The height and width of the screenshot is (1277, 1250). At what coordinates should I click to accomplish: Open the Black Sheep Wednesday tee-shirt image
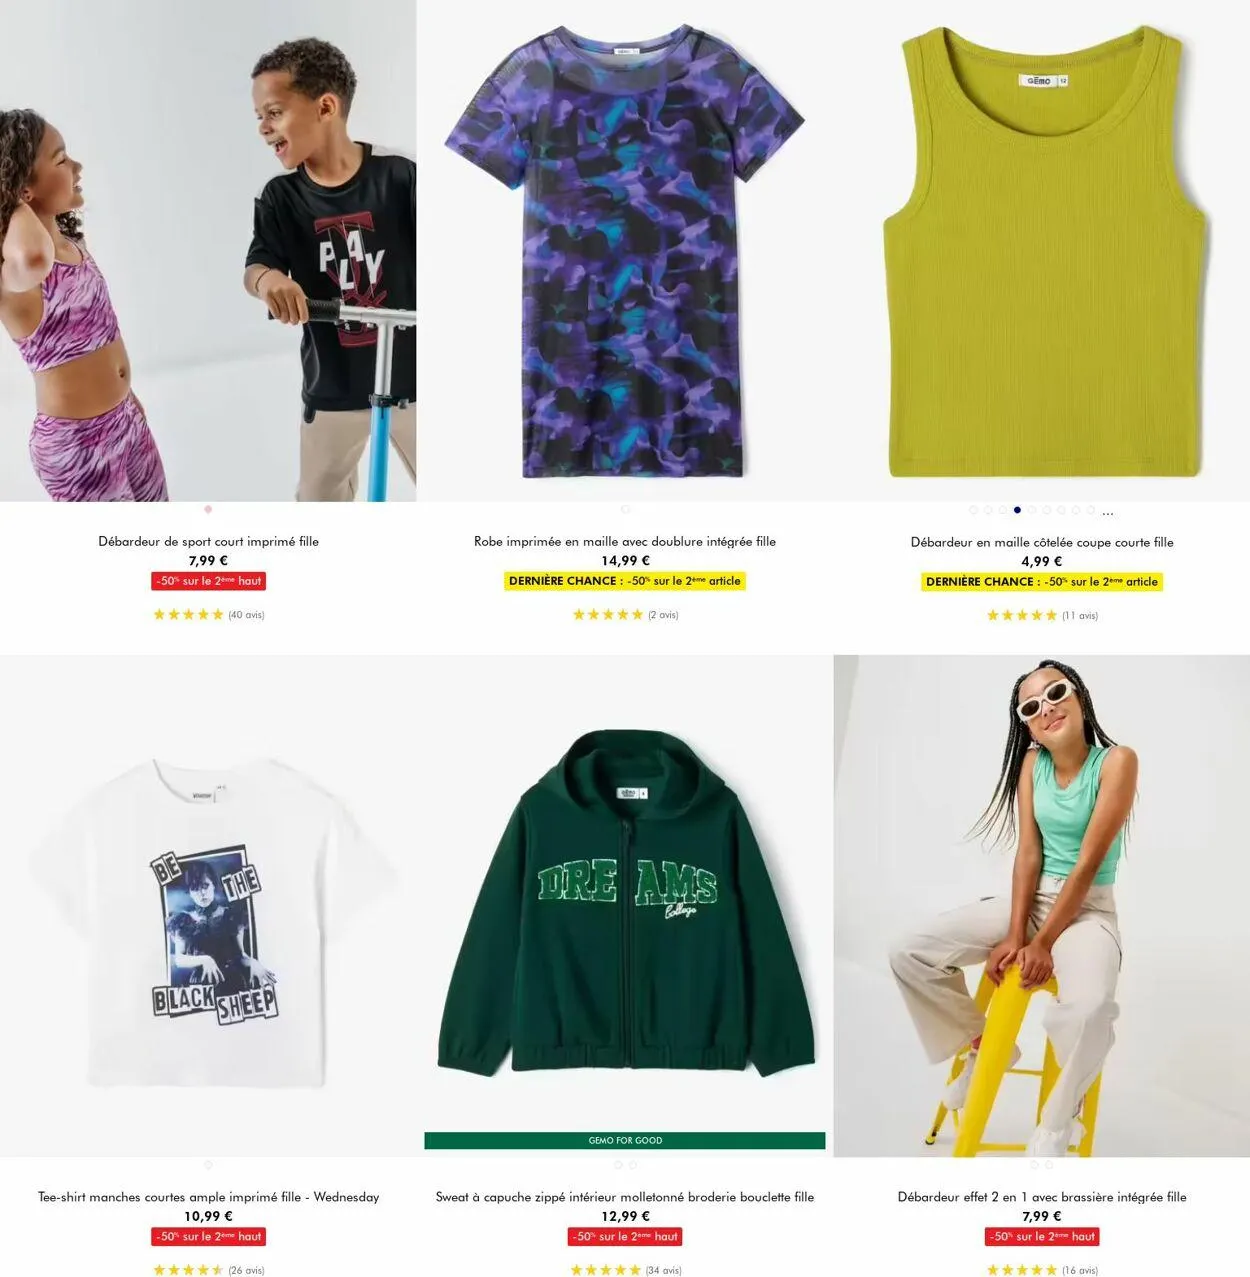208,906
